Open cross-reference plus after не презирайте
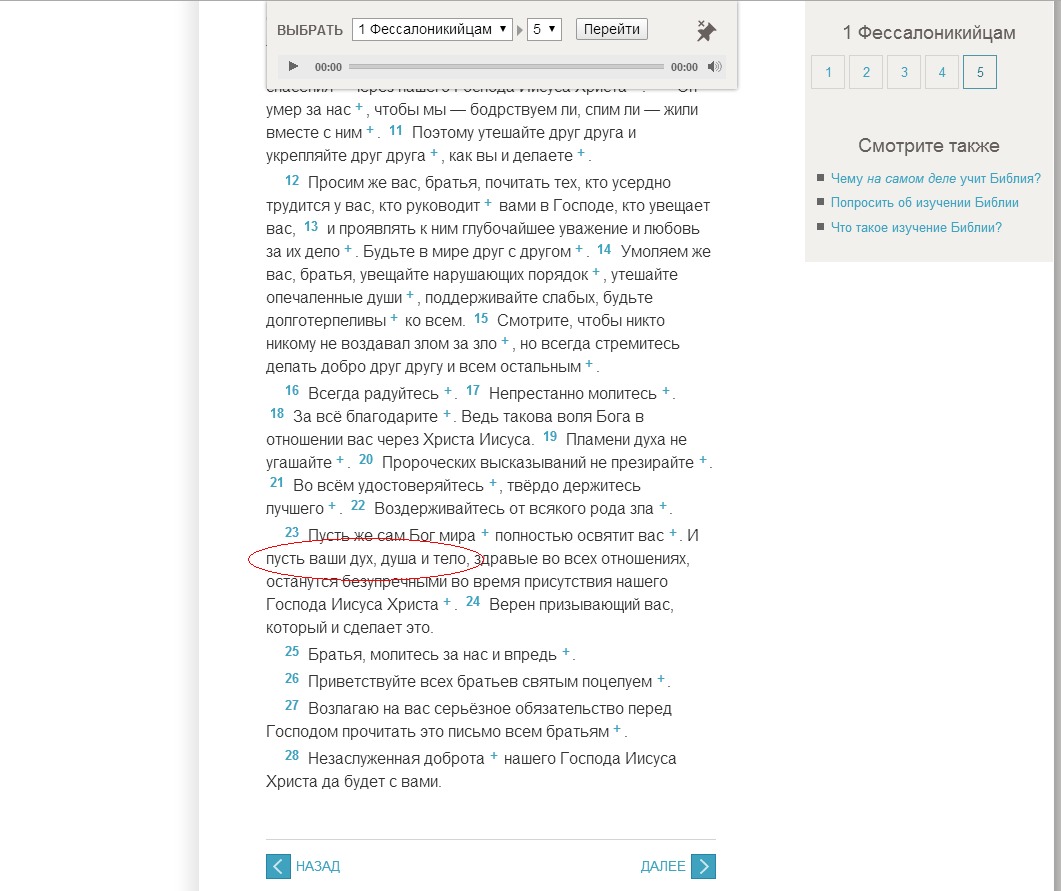Image resolution: width=1061 pixels, height=891 pixels. coord(703,459)
